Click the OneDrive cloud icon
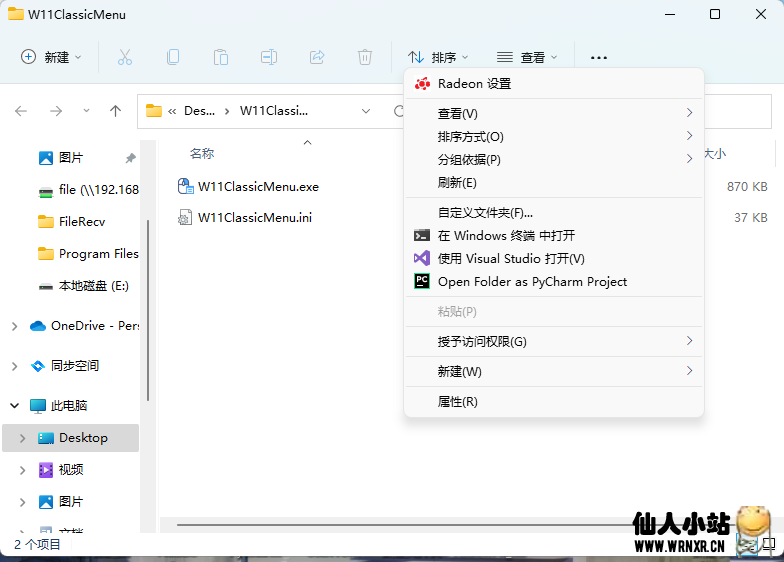The height and width of the screenshot is (562, 784). point(38,326)
